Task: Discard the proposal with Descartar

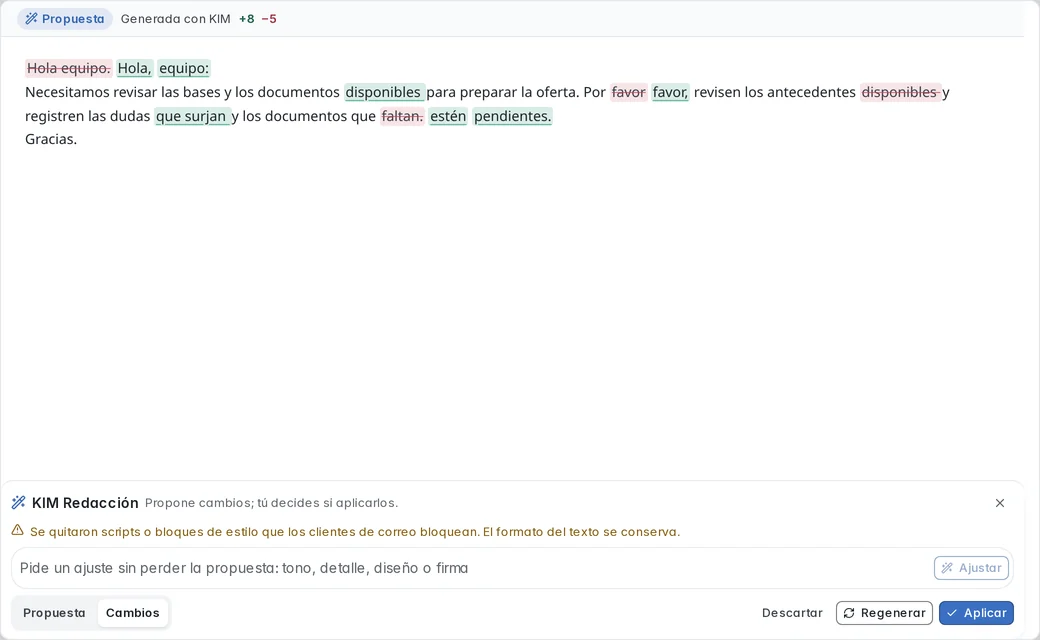Action: coord(792,613)
